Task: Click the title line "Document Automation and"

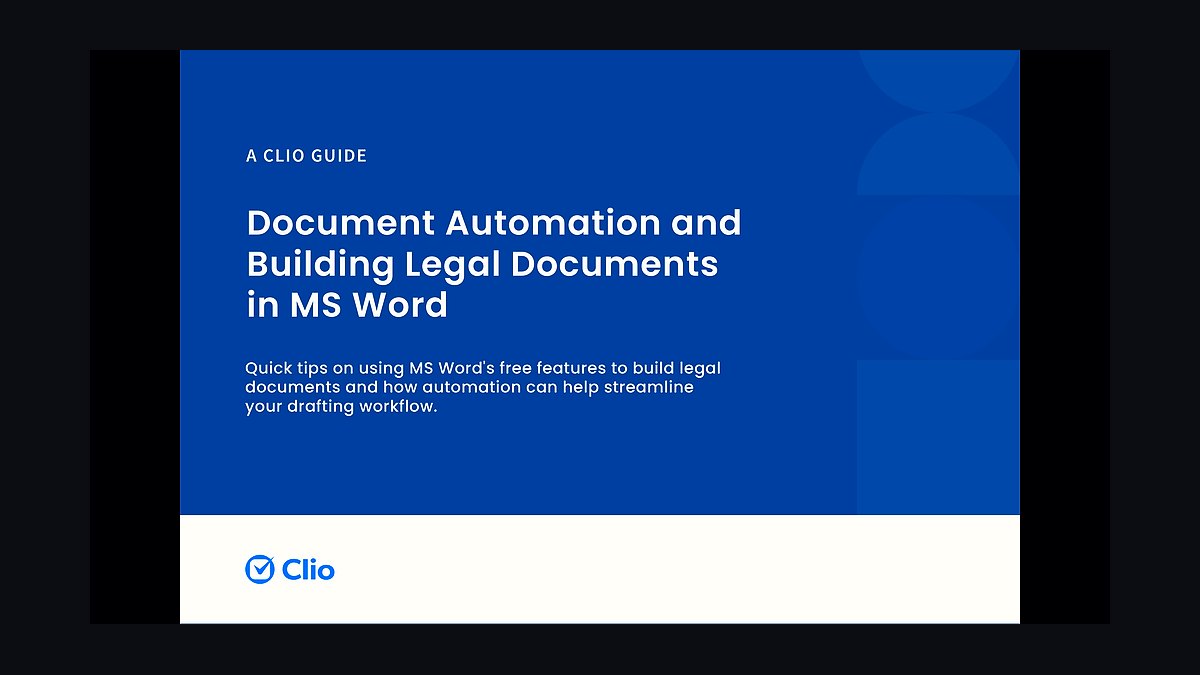Action: pyautogui.click(x=494, y=222)
